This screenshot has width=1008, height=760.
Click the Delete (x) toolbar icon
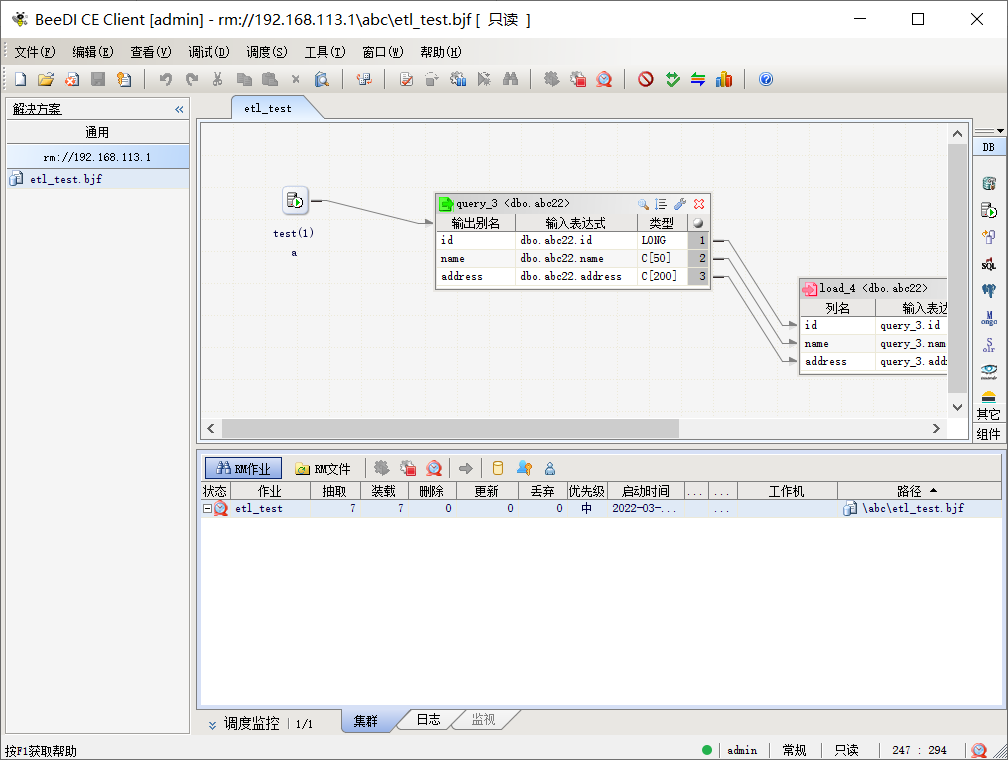[296, 79]
